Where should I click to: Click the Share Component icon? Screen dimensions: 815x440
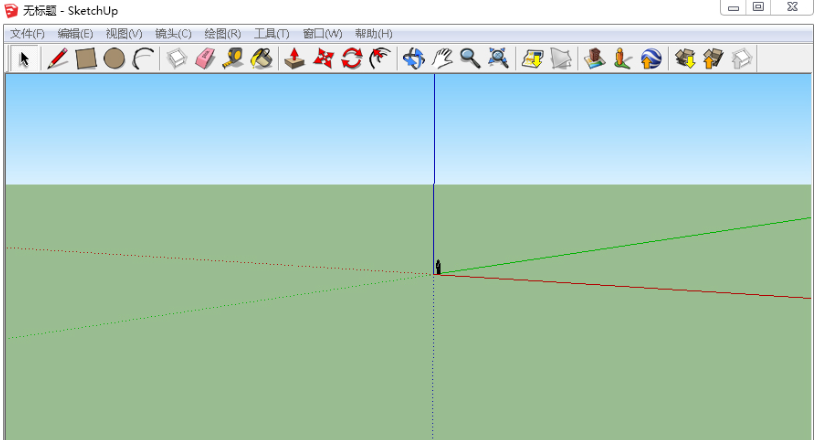coord(742,58)
